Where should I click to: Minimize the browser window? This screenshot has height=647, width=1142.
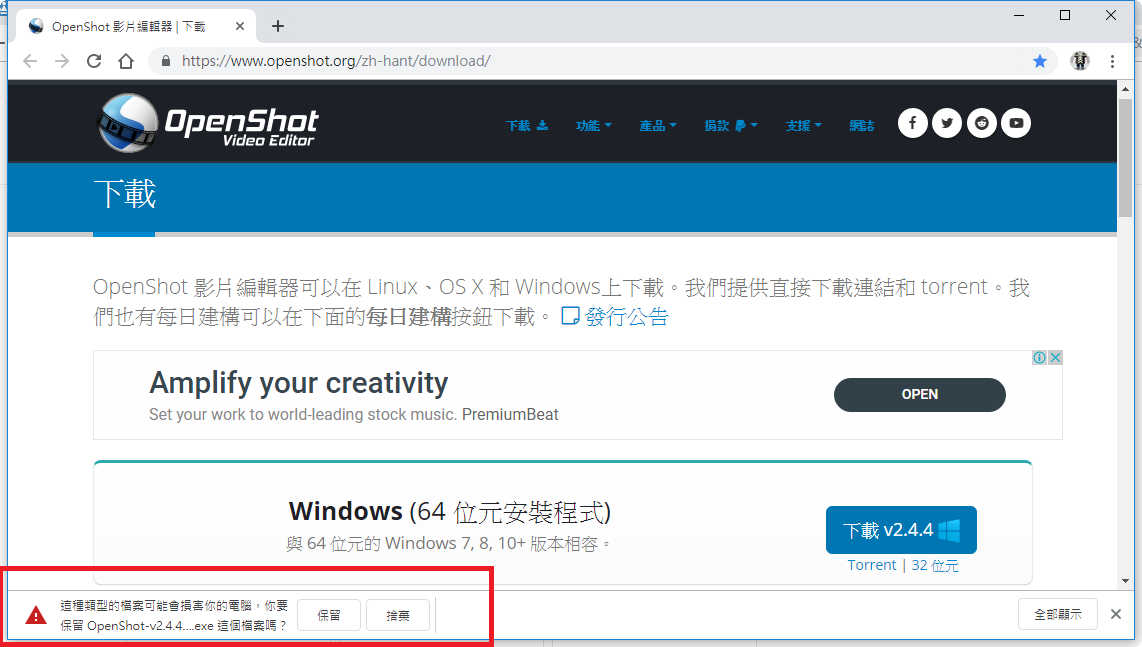1019,15
